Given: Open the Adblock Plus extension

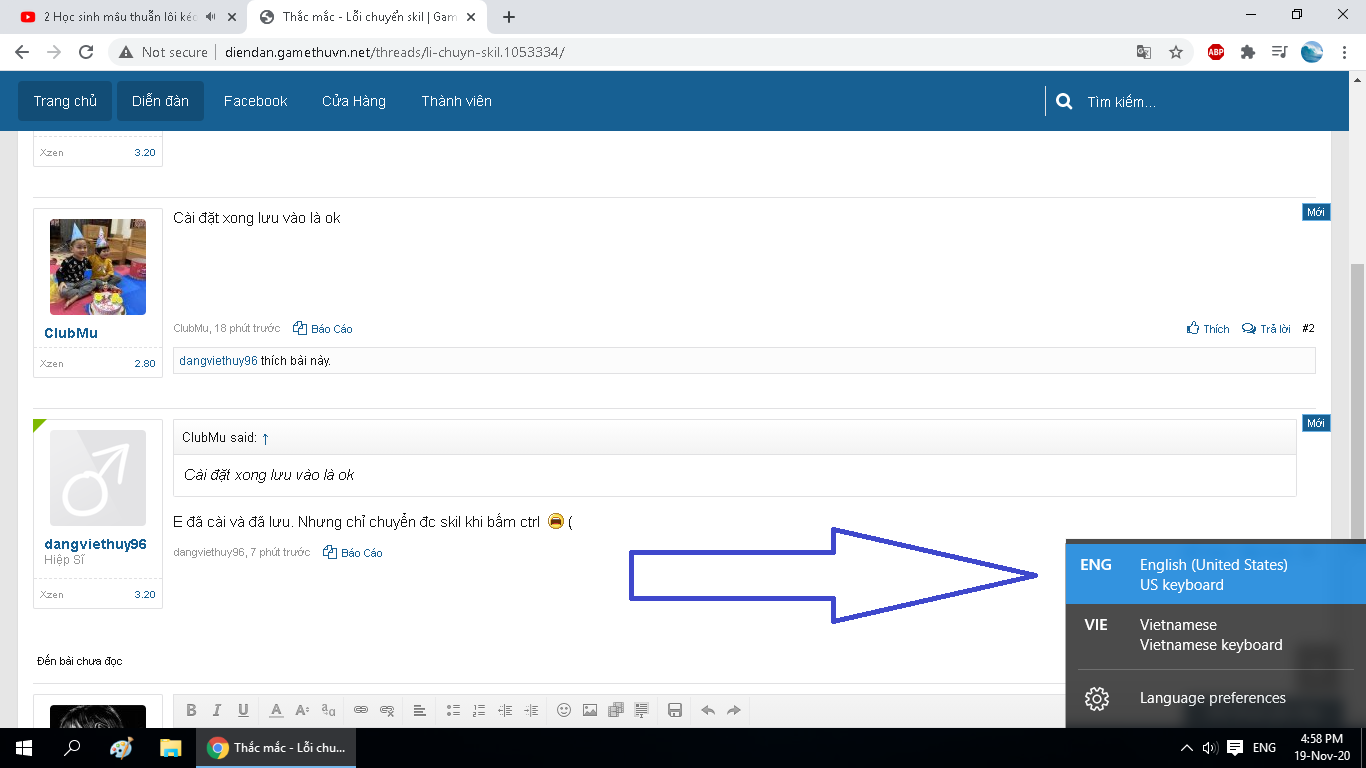Looking at the screenshot, I should [1216, 52].
